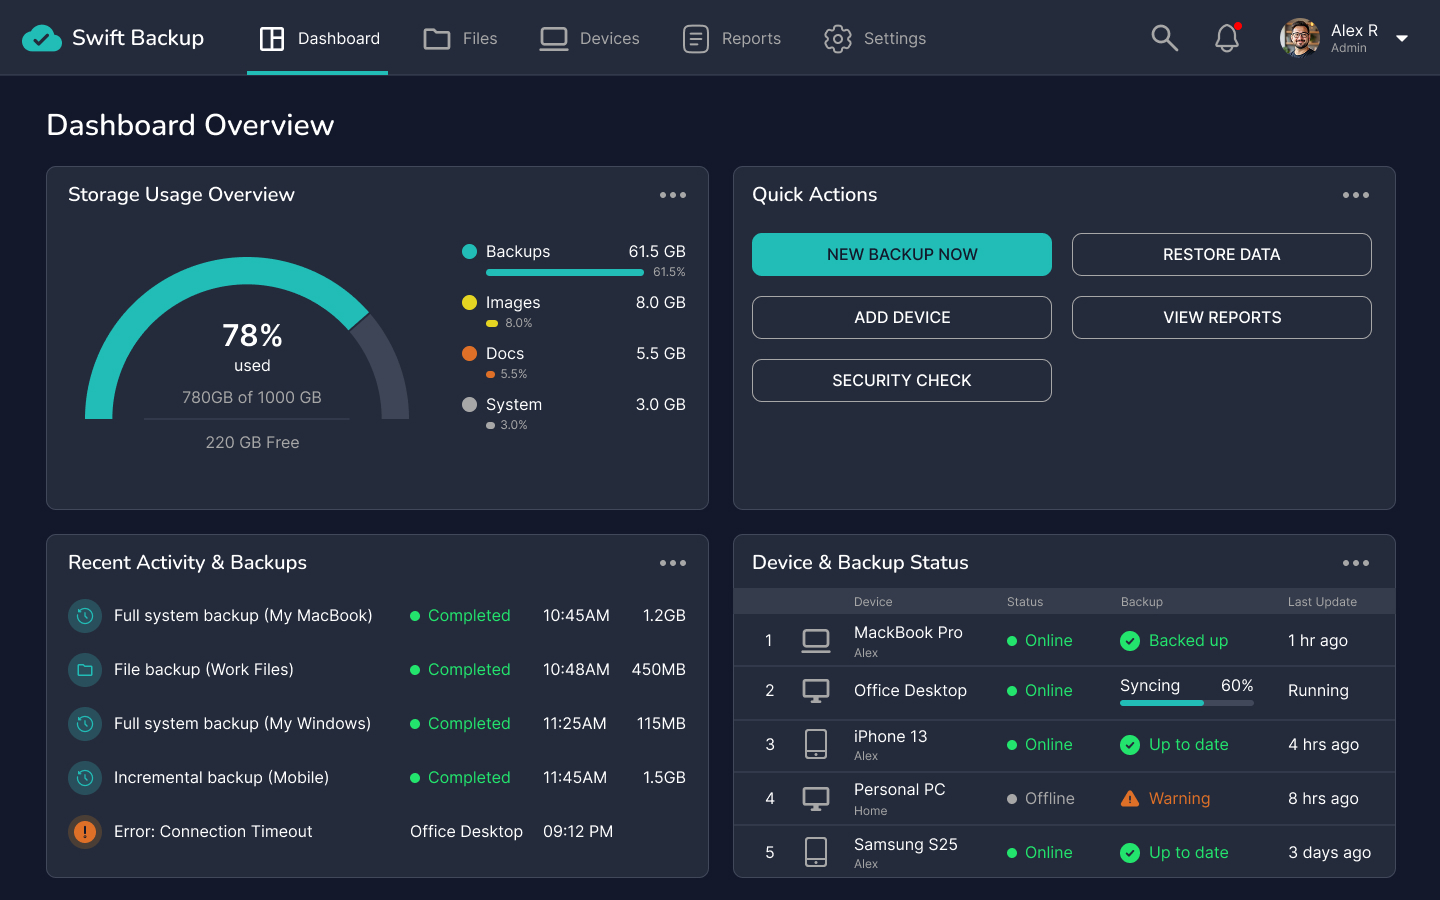Click the clock icon for My MacBook backup
The width and height of the screenshot is (1440, 900).
coord(85,616)
